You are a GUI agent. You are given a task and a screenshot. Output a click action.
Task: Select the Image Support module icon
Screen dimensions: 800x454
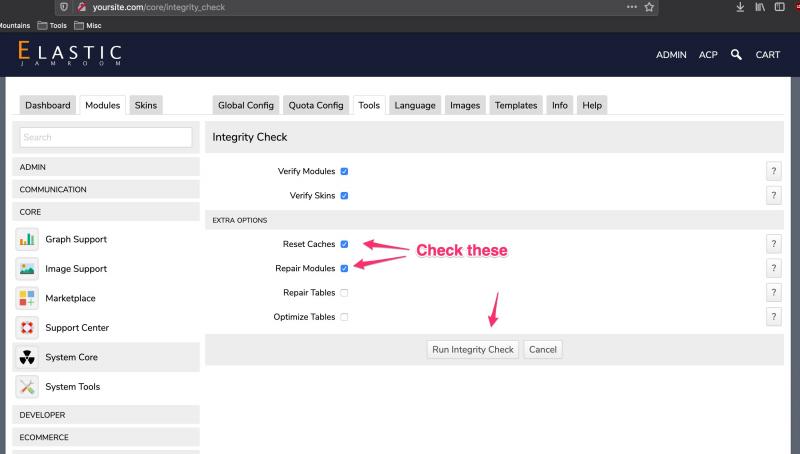point(28,269)
